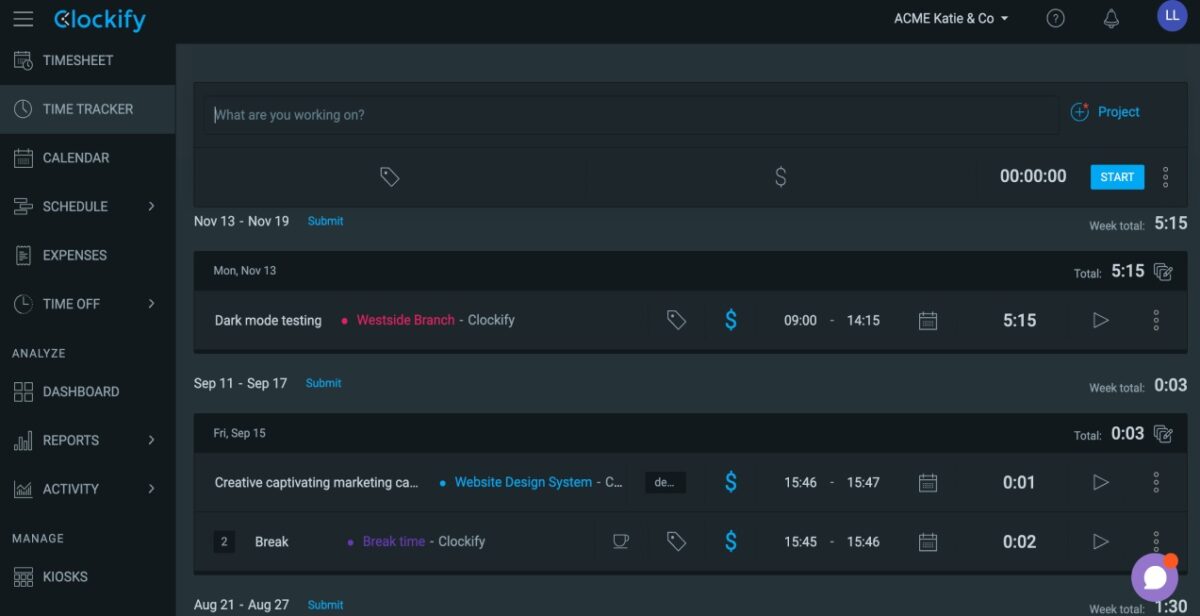This screenshot has height=616, width=1200.
Task: Expand the REPORTS sidebar section
Action: [x=71, y=440]
